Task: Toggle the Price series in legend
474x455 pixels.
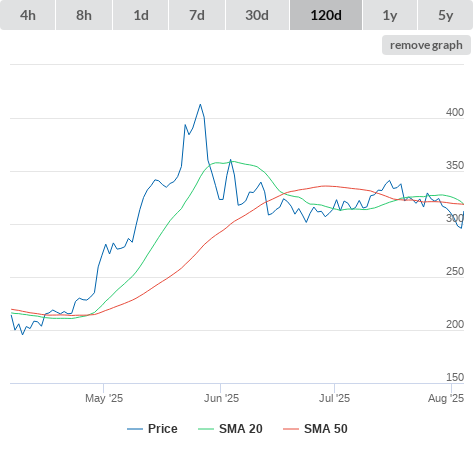Action: (163, 429)
